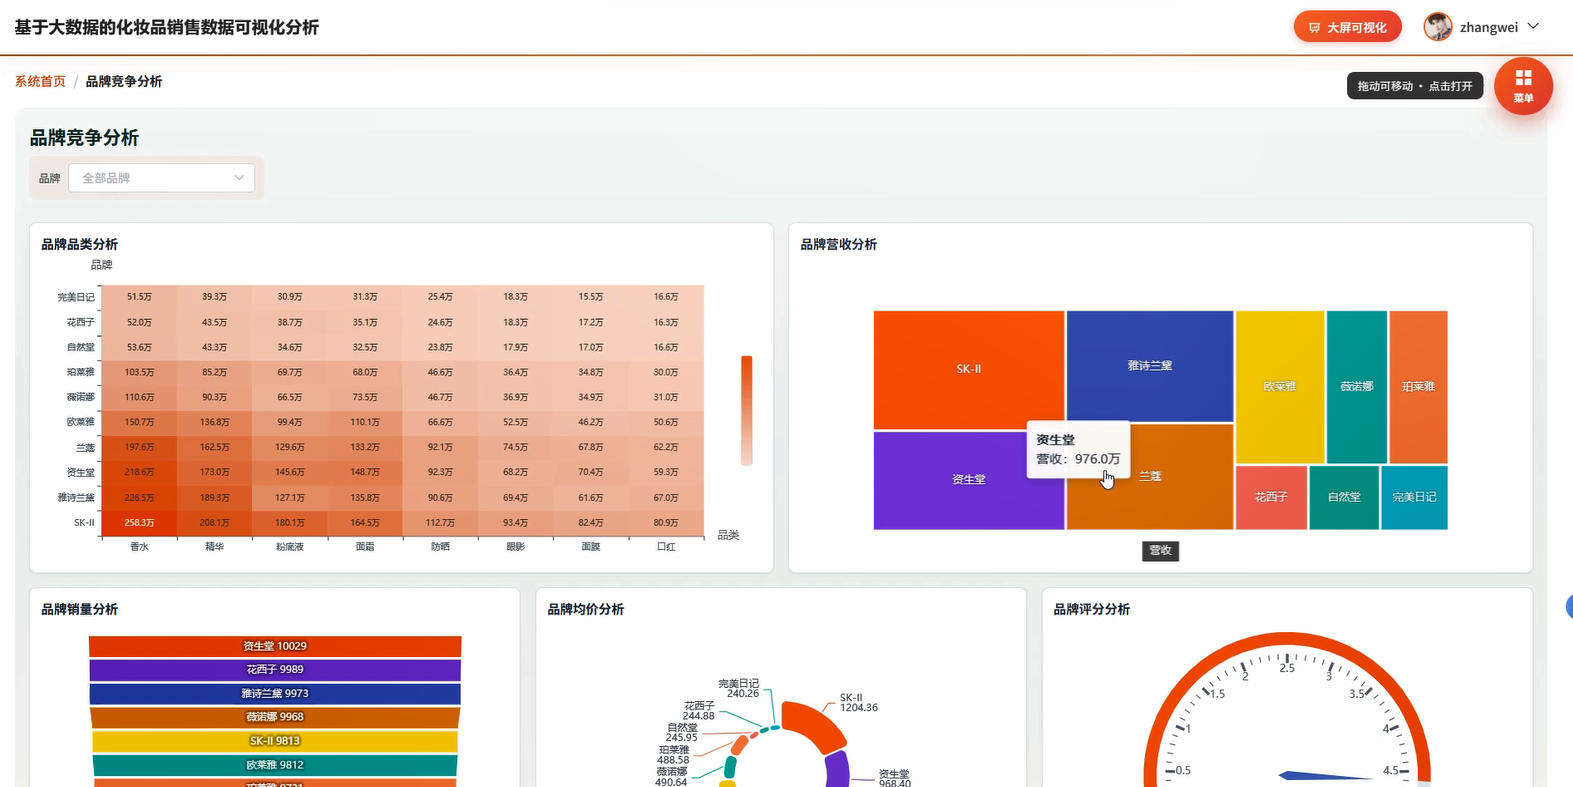The width and height of the screenshot is (1573, 787).
Task: Click the 自然堂 香水 cell 53.6万
Action: coord(139,348)
